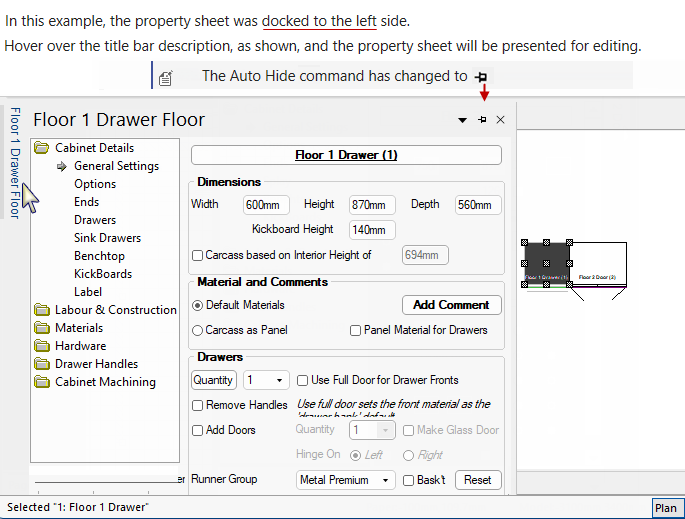
Task: Enable Carcass based on Interior Height checkbox
Action: tap(198, 256)
